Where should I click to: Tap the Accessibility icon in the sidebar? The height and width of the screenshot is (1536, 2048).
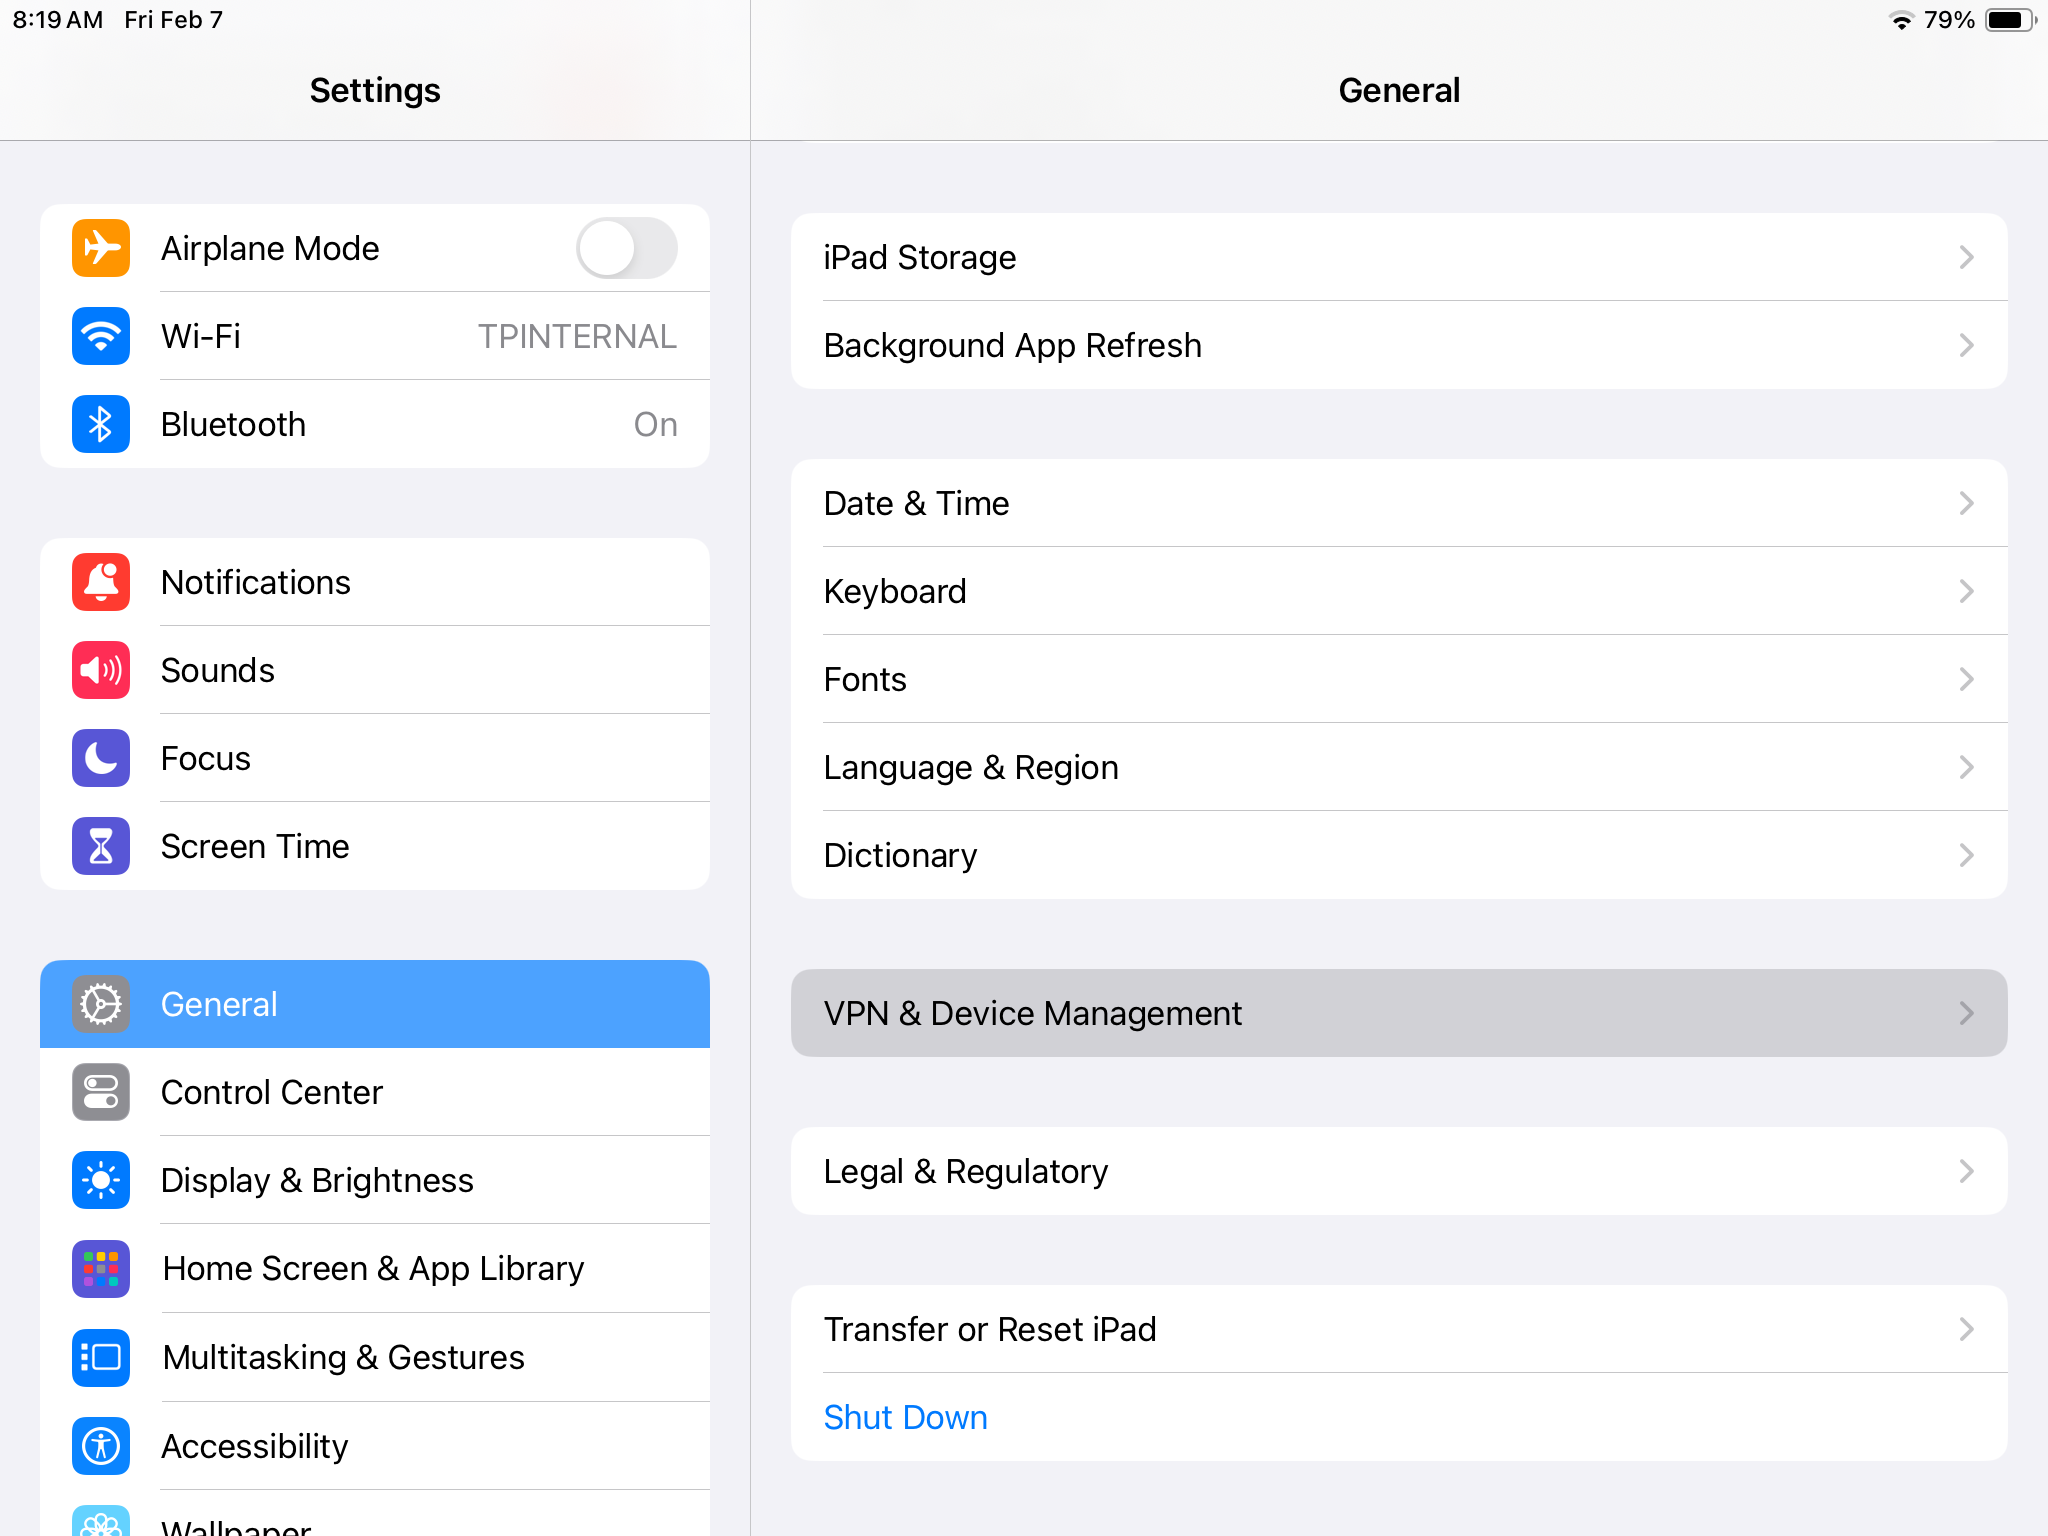click(x=101, y=1446)
